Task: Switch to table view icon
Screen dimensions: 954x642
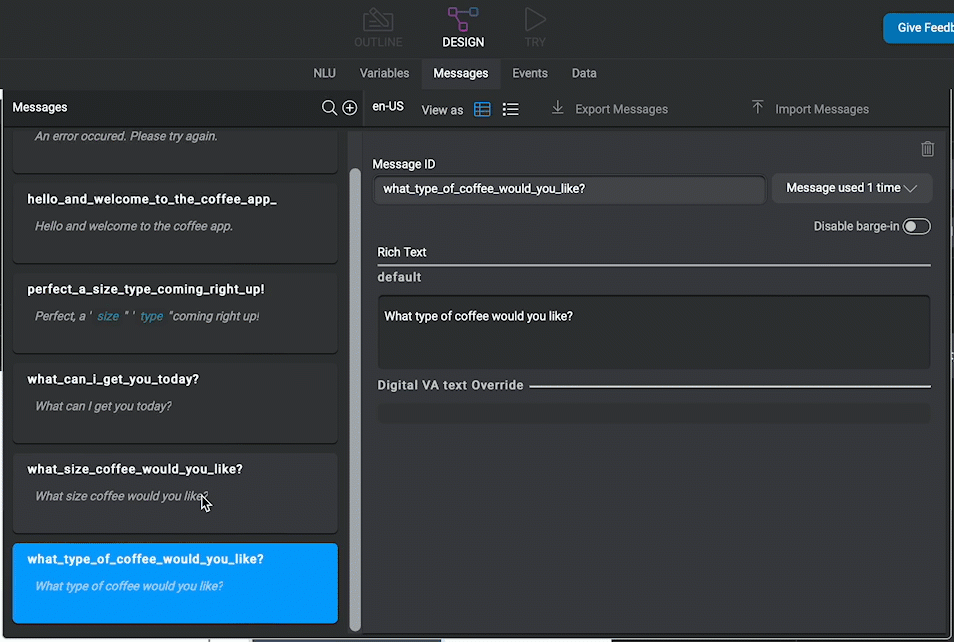Action: [x=482, y=110]
